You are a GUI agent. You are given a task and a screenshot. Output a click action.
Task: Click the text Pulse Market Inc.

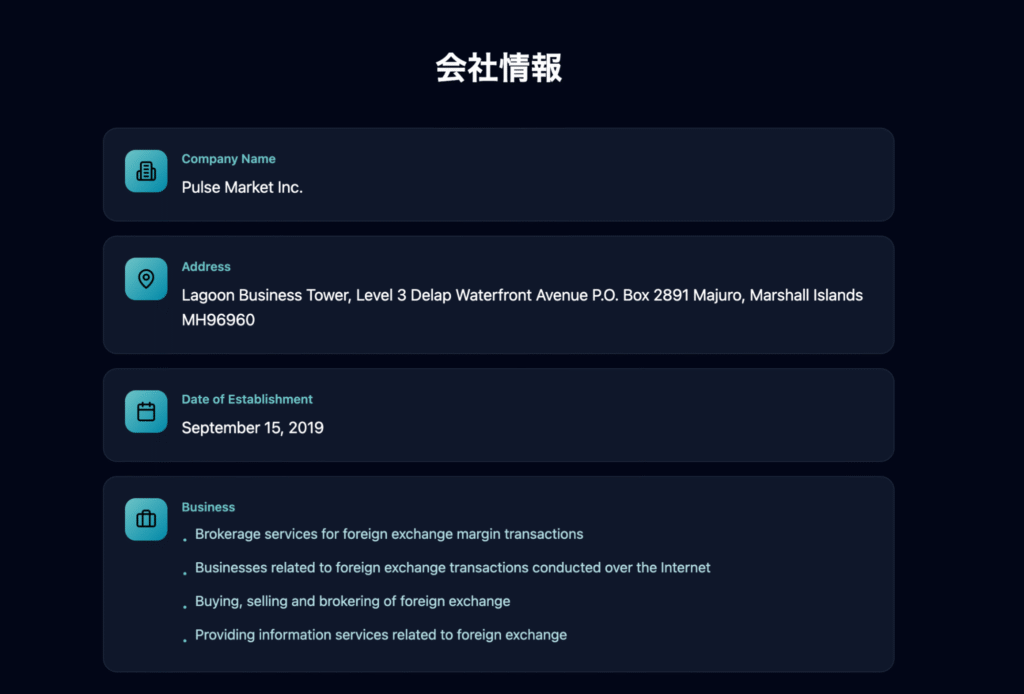[x=242, y=188]
